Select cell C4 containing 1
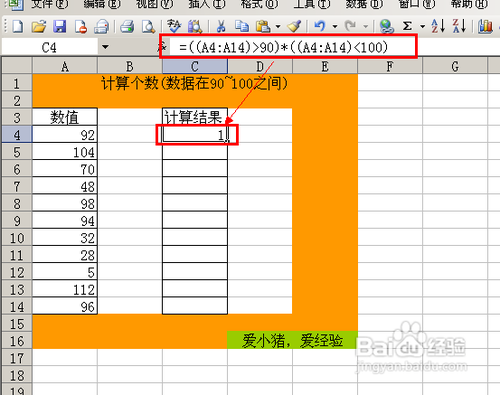 tap(195, 134)
